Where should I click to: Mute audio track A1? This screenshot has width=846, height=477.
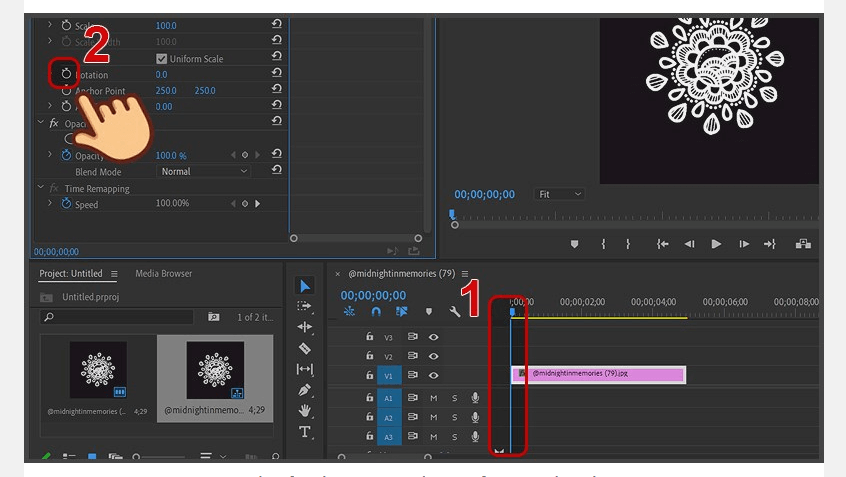pos(433,398)
